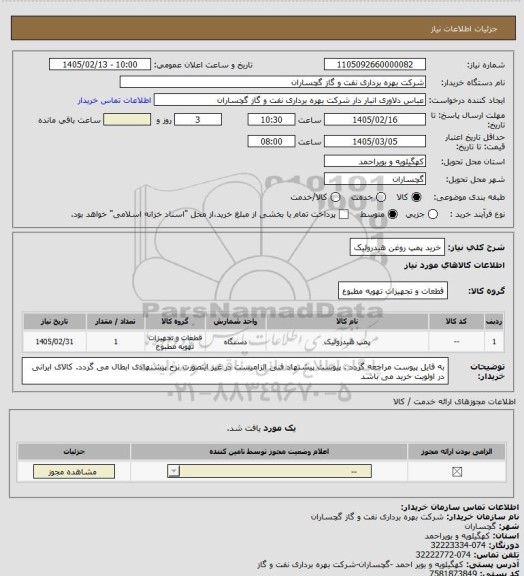Click the request creator name field
Viewport: 524px width, 576px height.
[x=290, y=100]
